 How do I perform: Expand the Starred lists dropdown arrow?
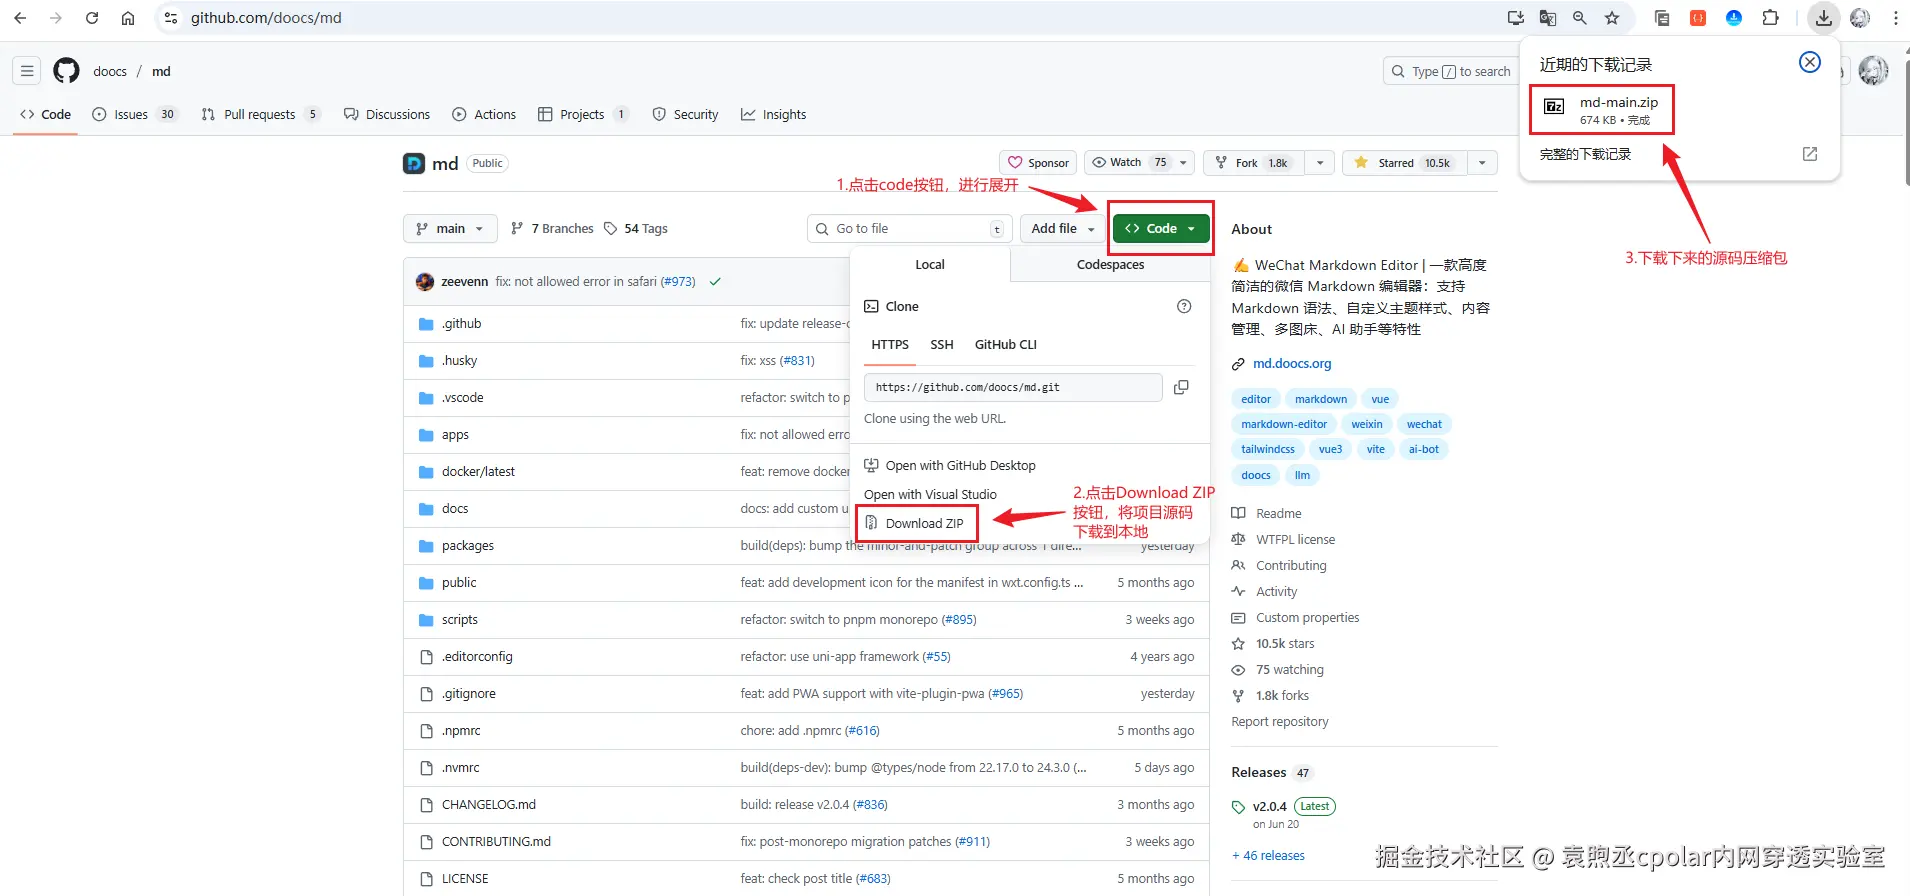1482,163
